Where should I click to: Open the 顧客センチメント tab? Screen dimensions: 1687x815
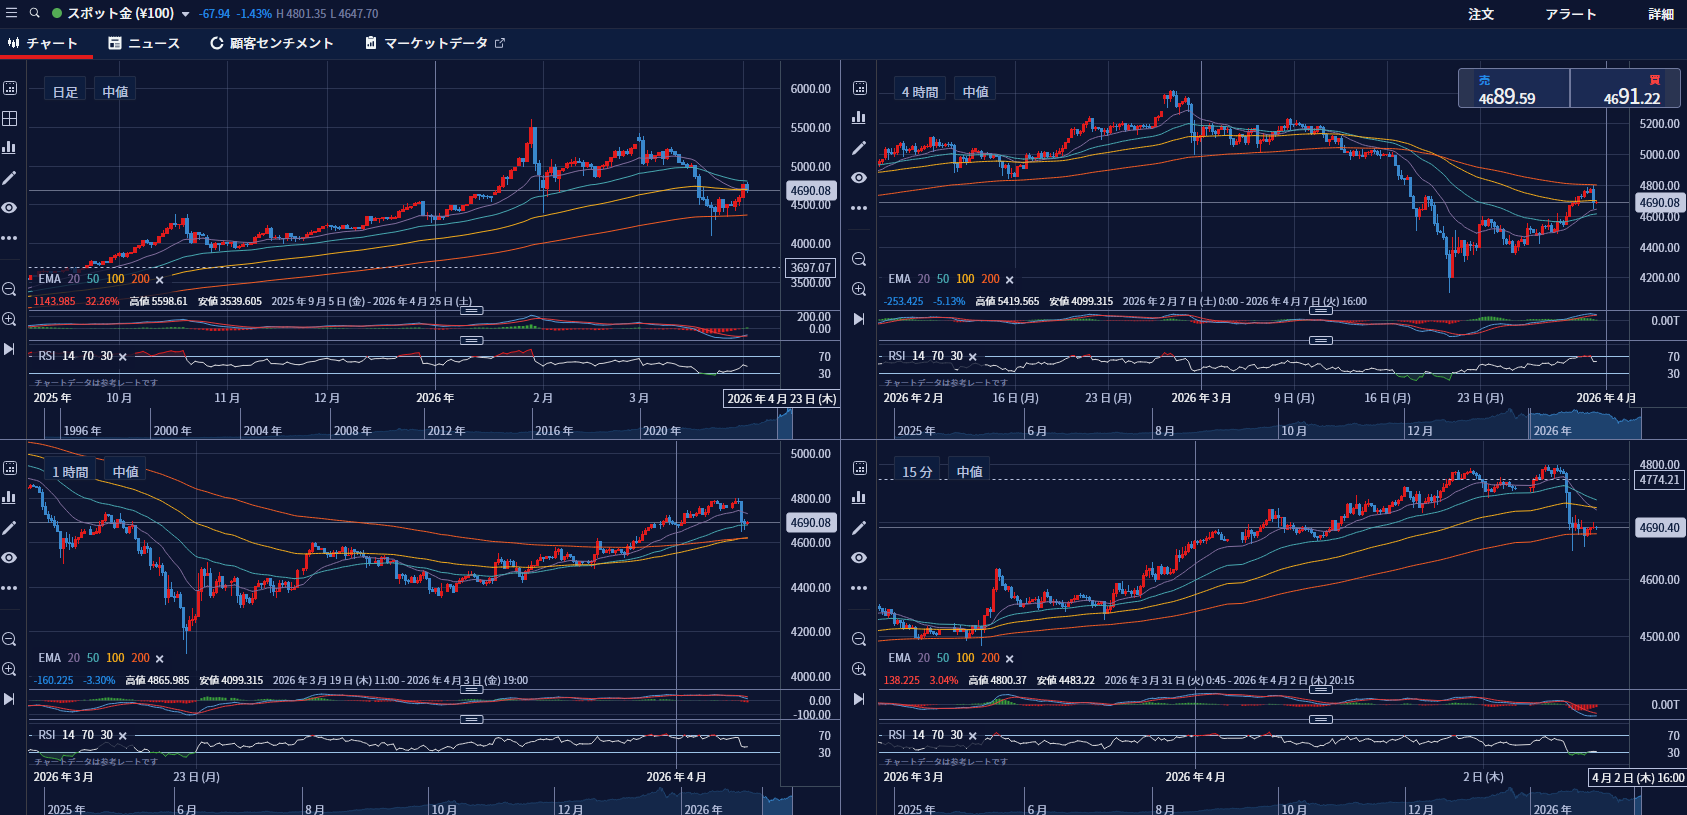272,43
